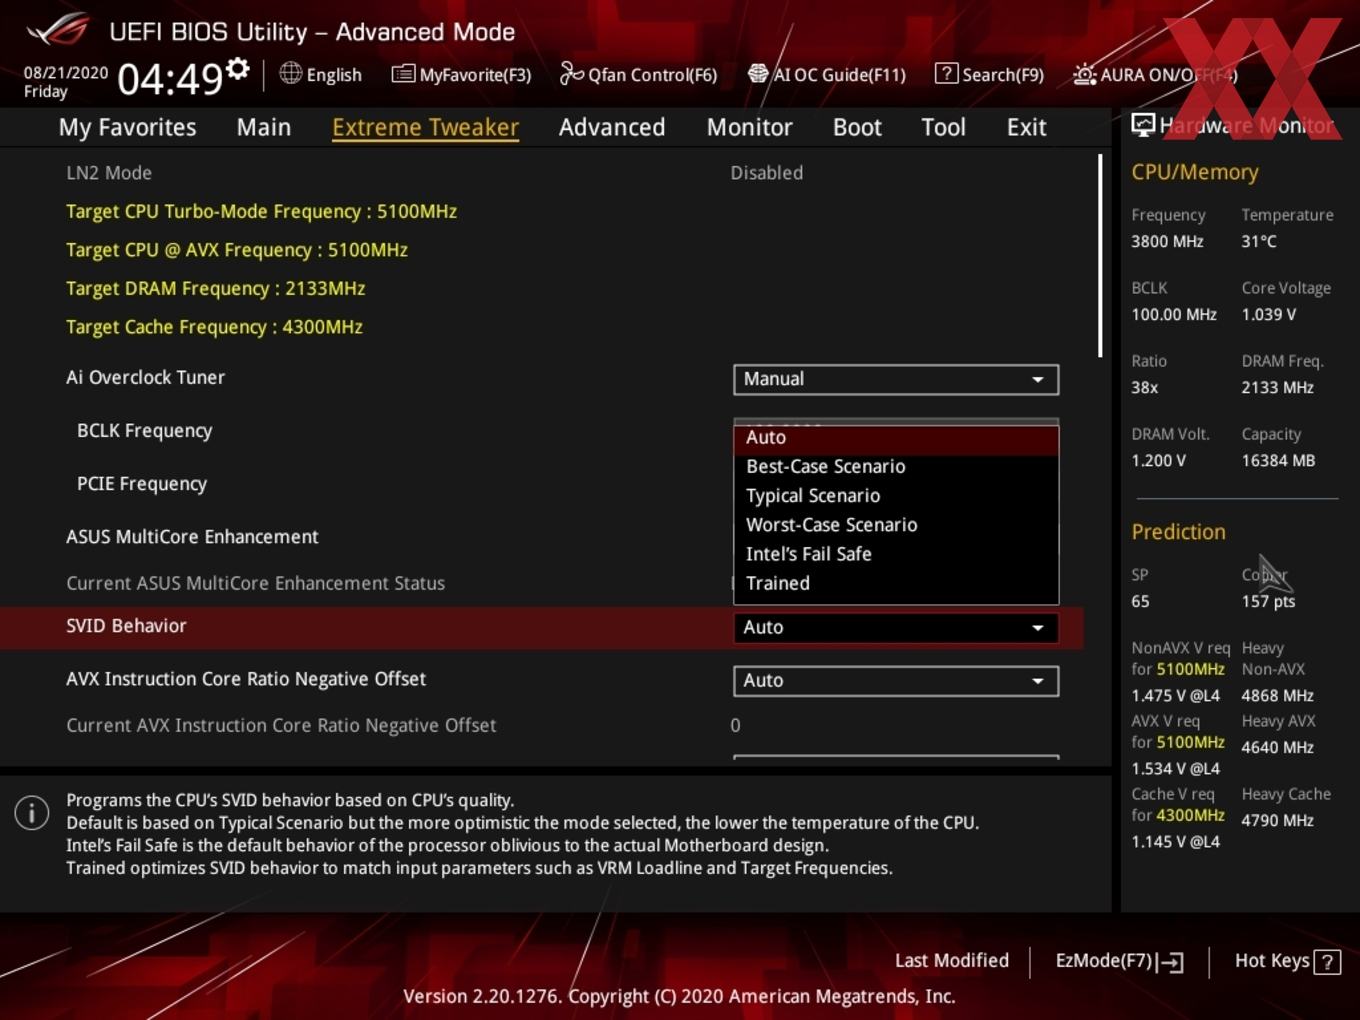Click Target CPU @ AVX Frequency text
This screenshot has width=1360, height=1020.
(237, 250)
